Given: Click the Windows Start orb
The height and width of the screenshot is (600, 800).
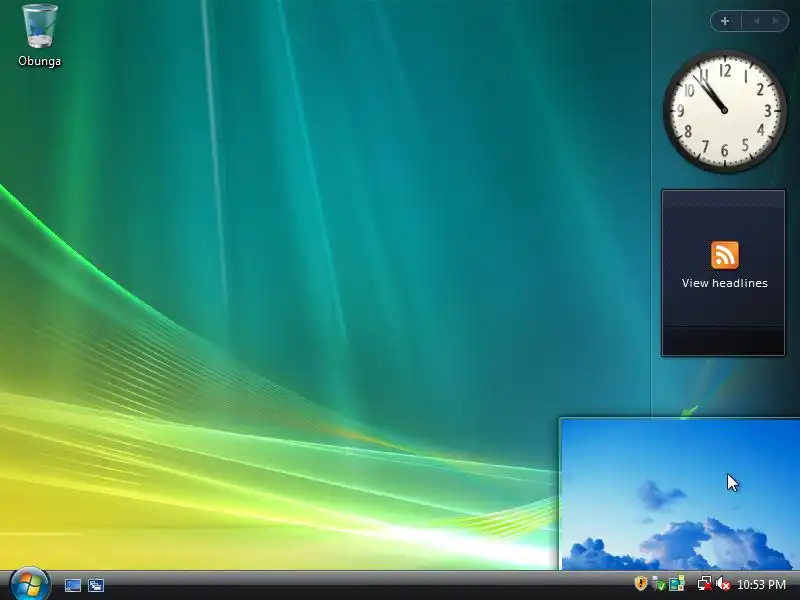Looking at the screenshot, I should pyautogui.click(x=30, y=585).
